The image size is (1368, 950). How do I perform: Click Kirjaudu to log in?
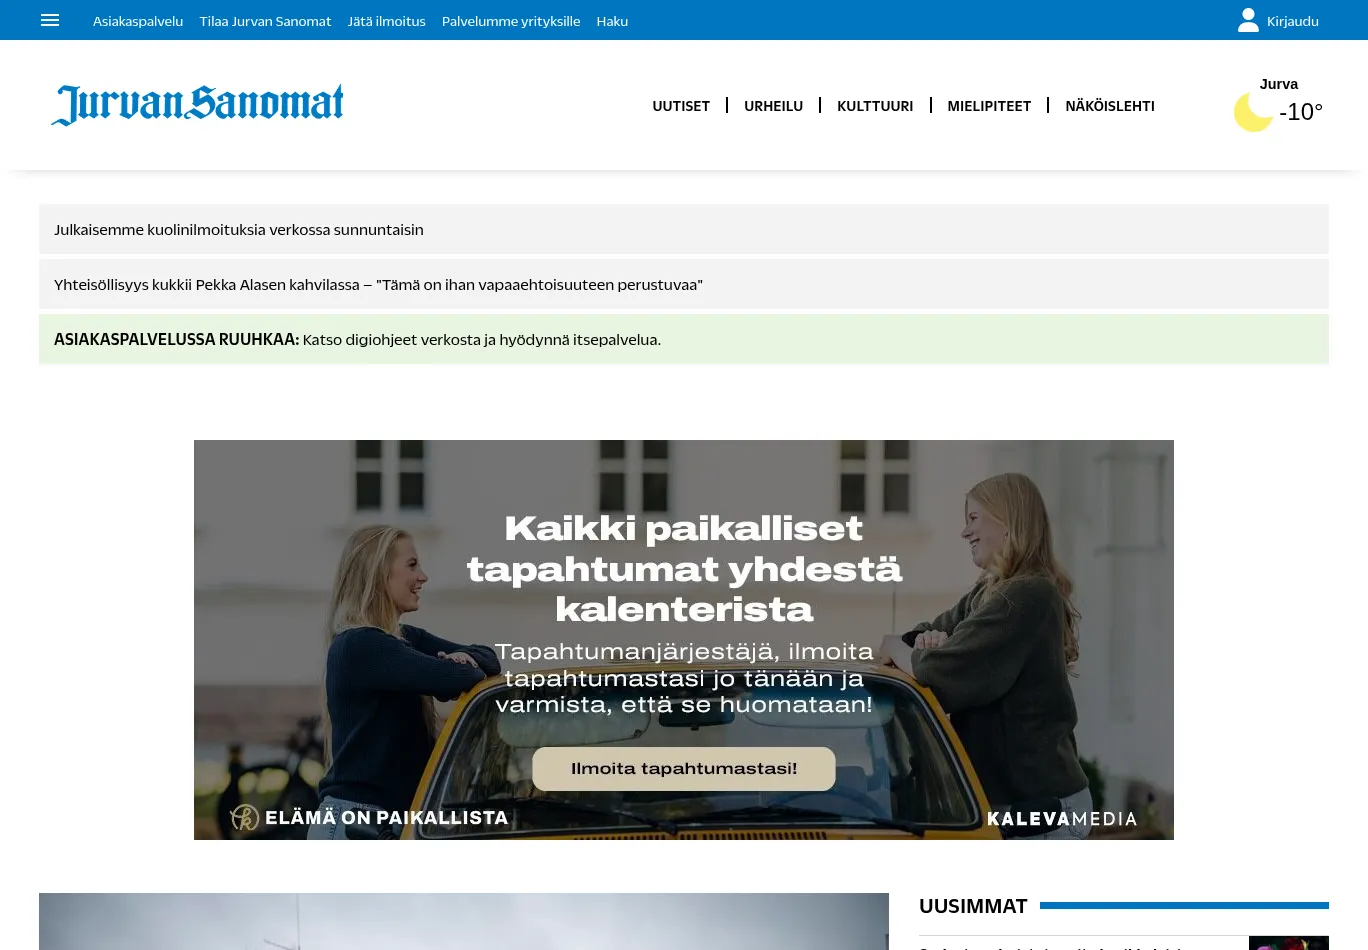pyautogui.click(x=1292, y=21)
